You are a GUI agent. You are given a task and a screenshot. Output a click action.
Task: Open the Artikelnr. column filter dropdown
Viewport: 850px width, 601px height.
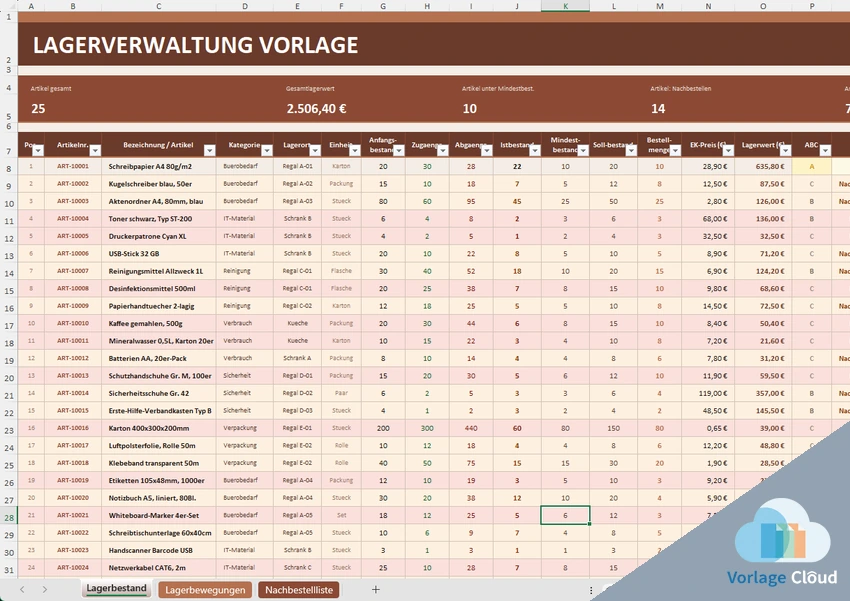(x=95, y=151)
